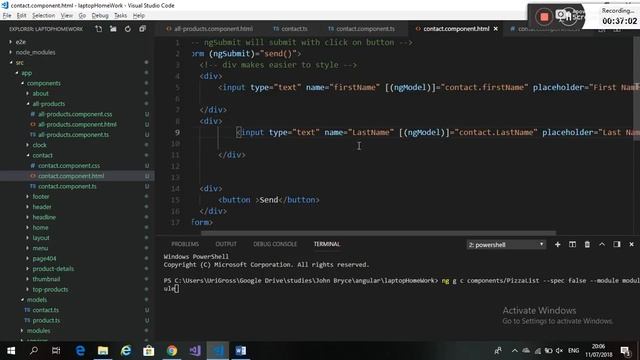Collapse all folders in Explorer
640x360 pixels.
coord(142,29)
